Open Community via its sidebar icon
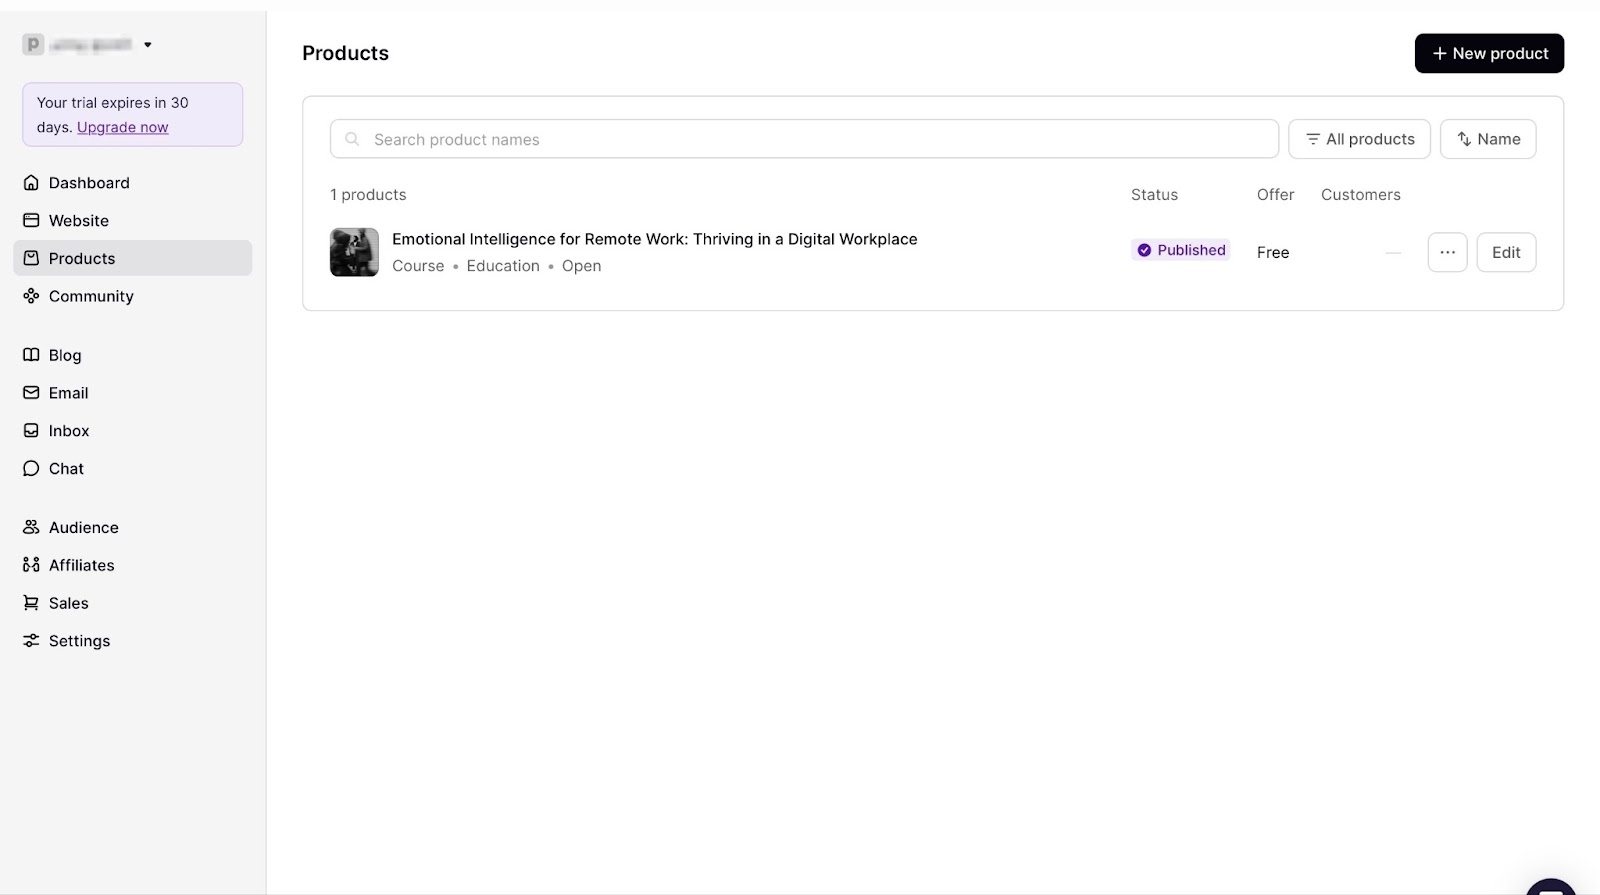The image size is (1600, 895). coord(31,296)
